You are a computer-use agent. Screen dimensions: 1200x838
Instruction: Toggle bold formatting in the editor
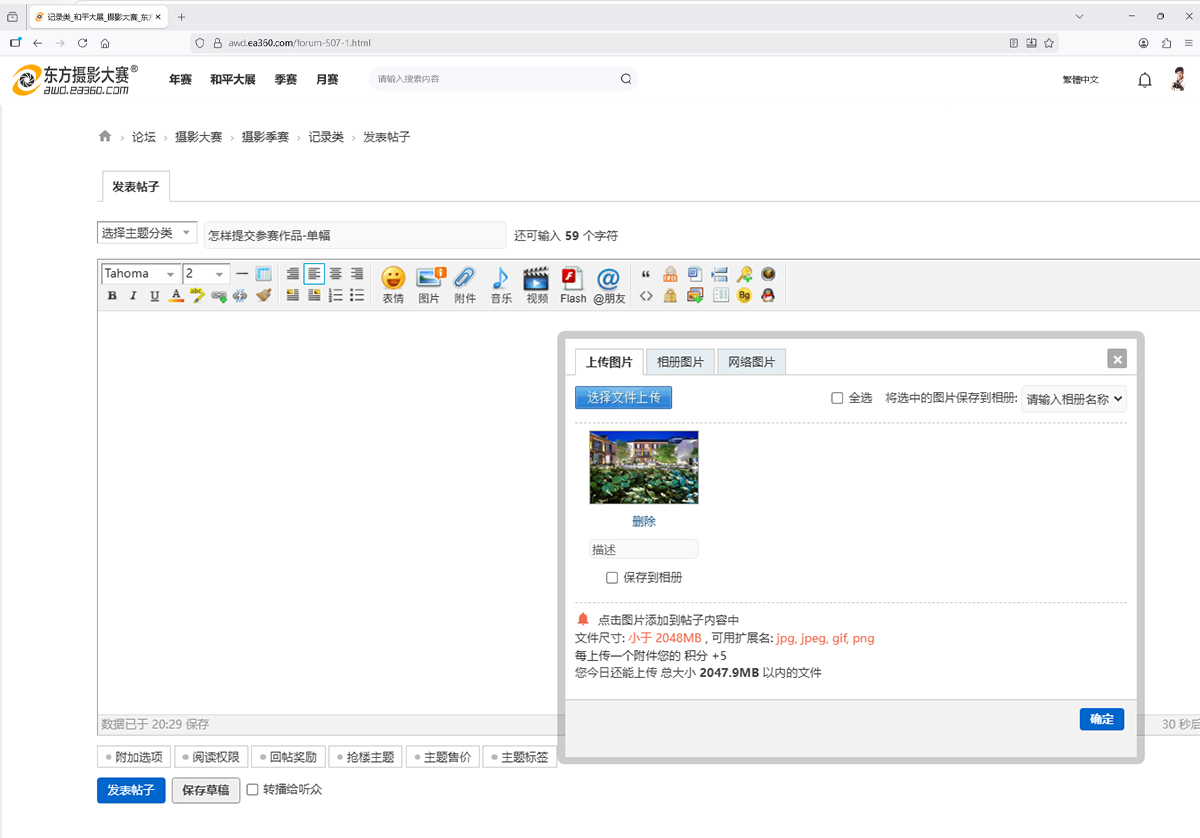[x=112, y=296]
